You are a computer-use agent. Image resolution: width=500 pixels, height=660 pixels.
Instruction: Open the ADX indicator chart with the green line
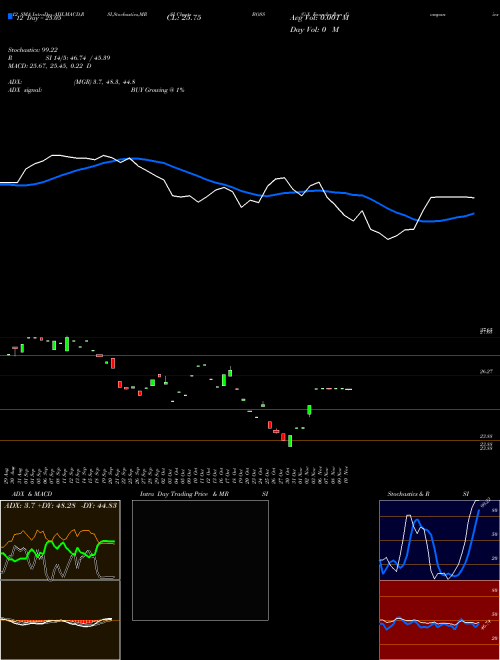coord(60,540)
